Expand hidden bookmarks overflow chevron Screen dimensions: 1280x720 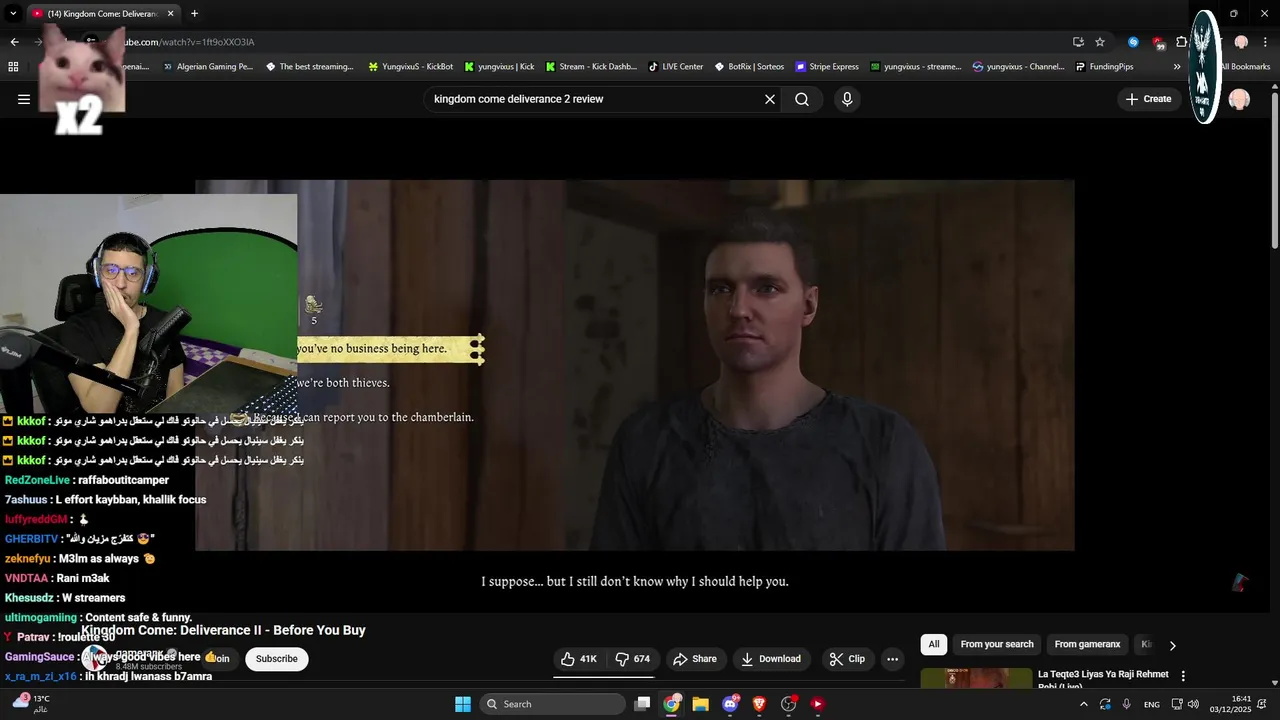tap(1177, 67)
